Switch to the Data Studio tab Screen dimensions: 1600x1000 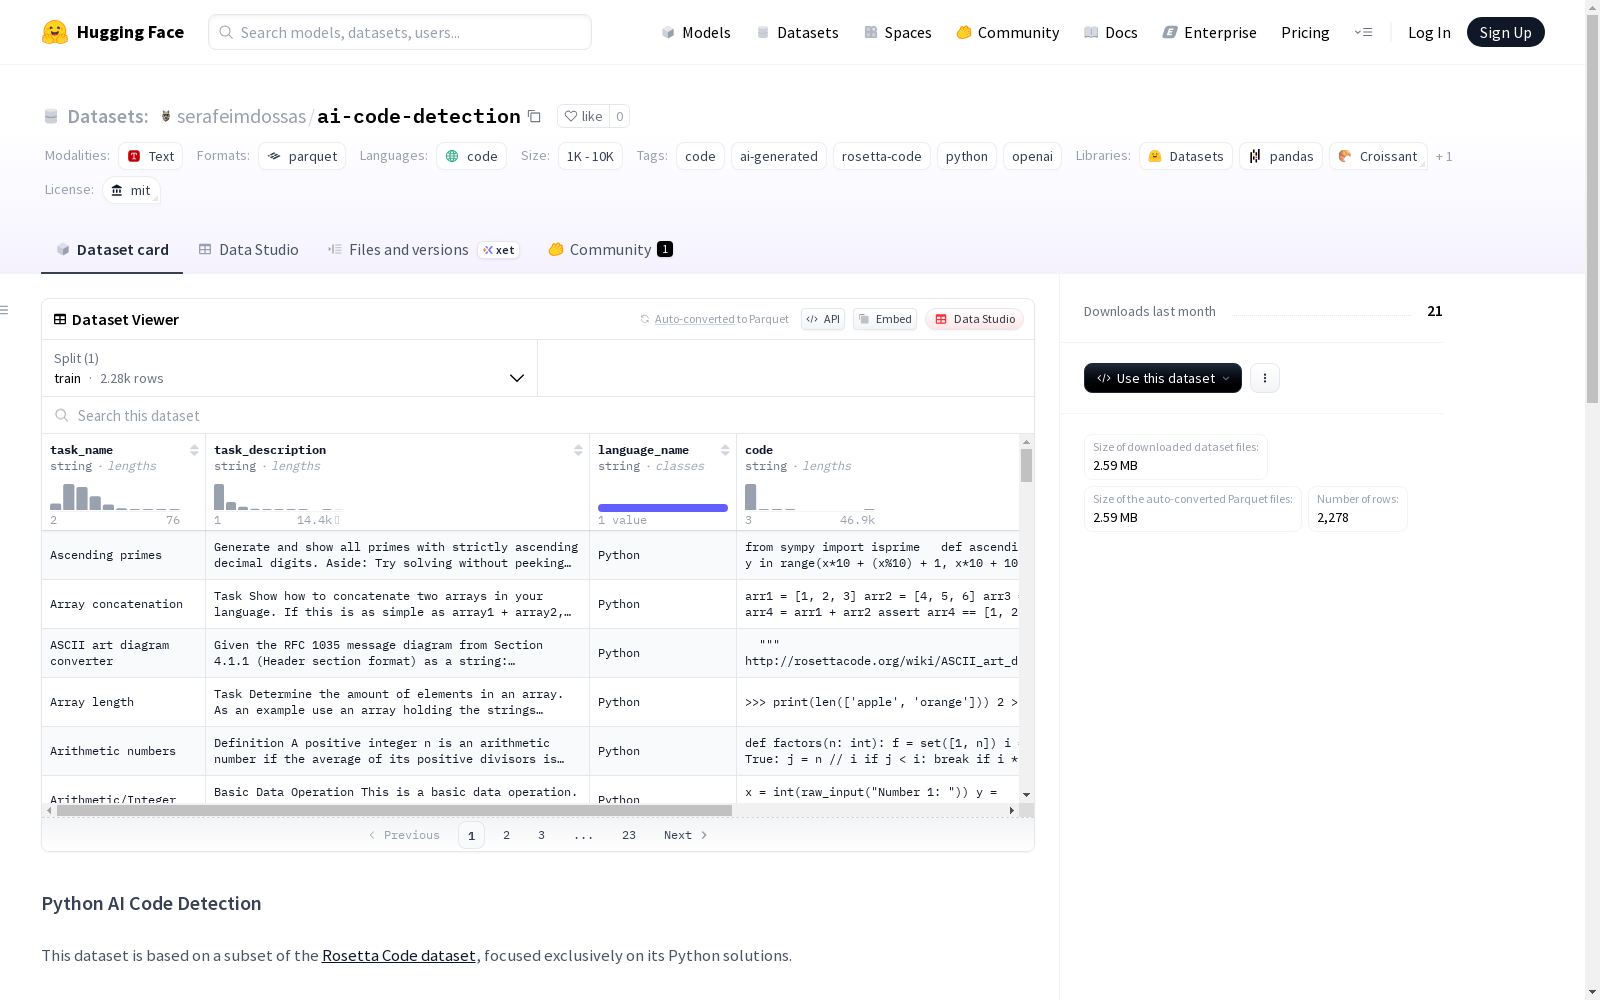[249, 250]
